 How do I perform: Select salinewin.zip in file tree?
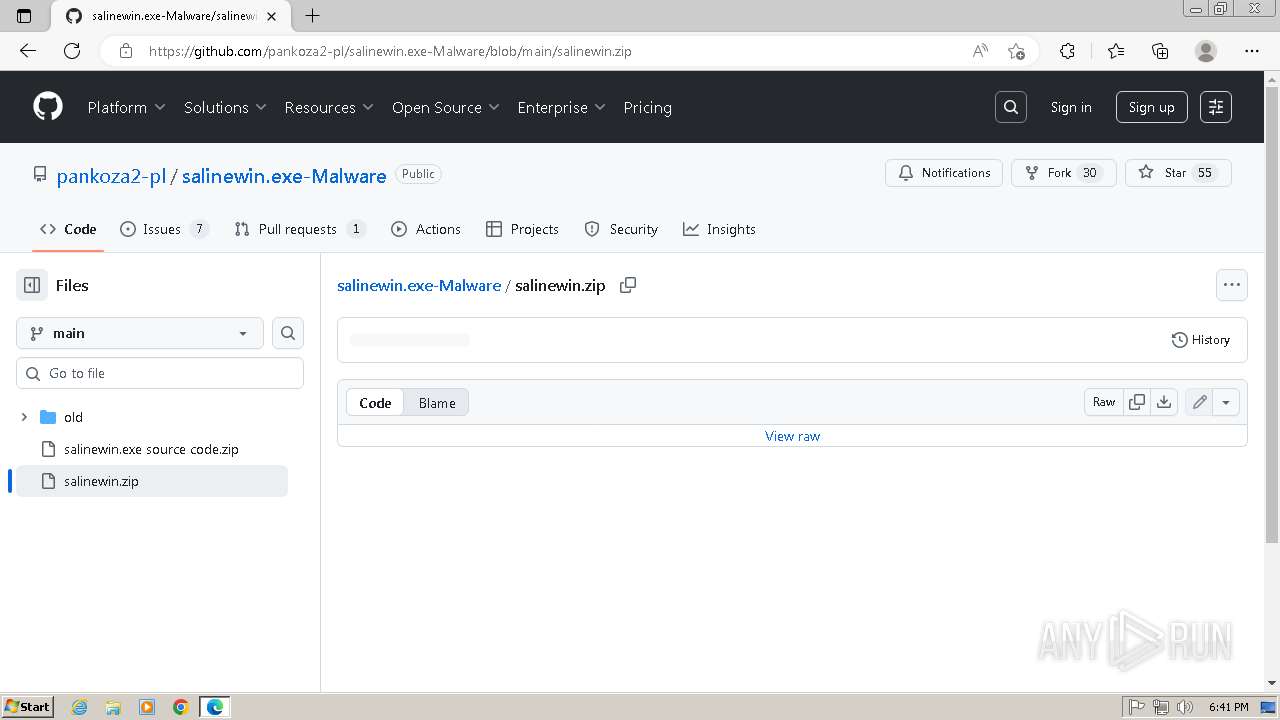[x=152, y=481]
